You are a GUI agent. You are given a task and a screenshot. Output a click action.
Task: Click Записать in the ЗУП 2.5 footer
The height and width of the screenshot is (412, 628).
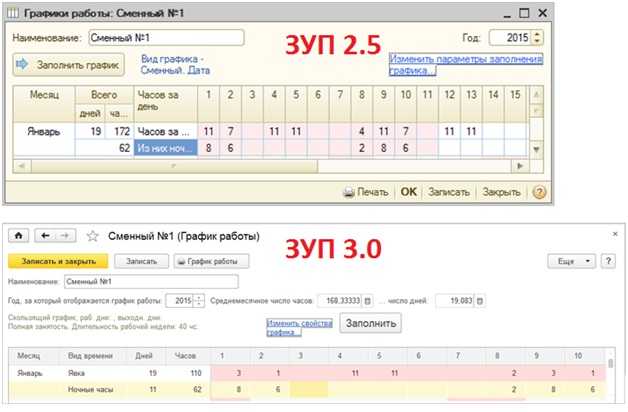pos(449,192)
